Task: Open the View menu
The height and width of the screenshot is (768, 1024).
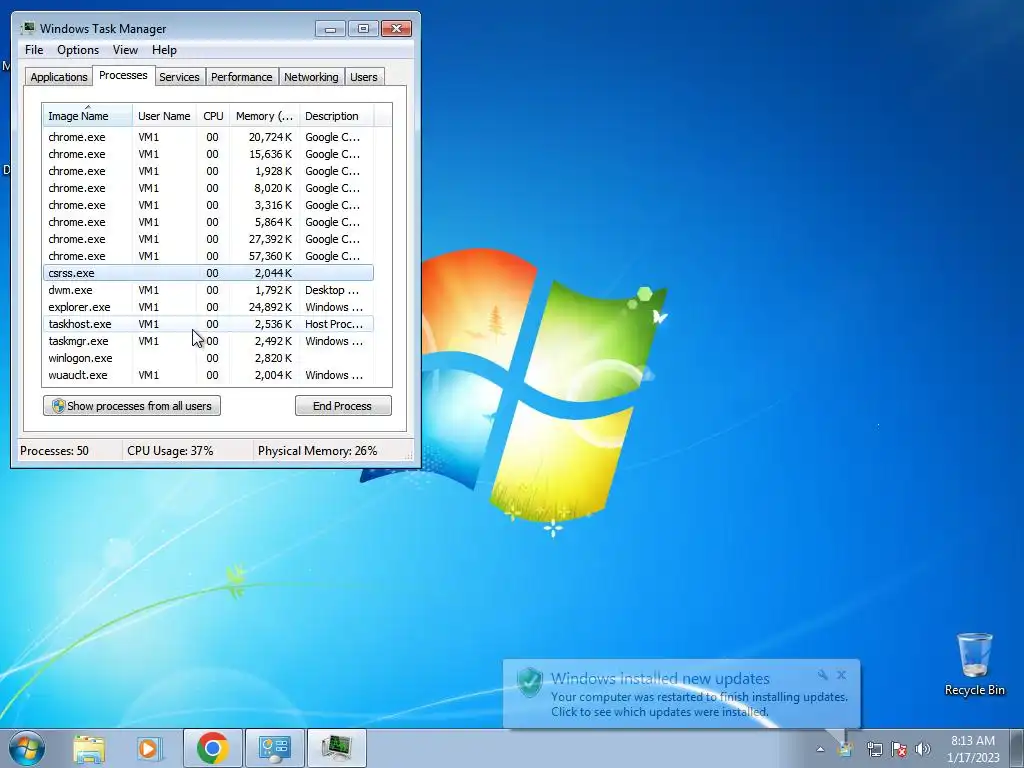Action: (x=125, y=50)
